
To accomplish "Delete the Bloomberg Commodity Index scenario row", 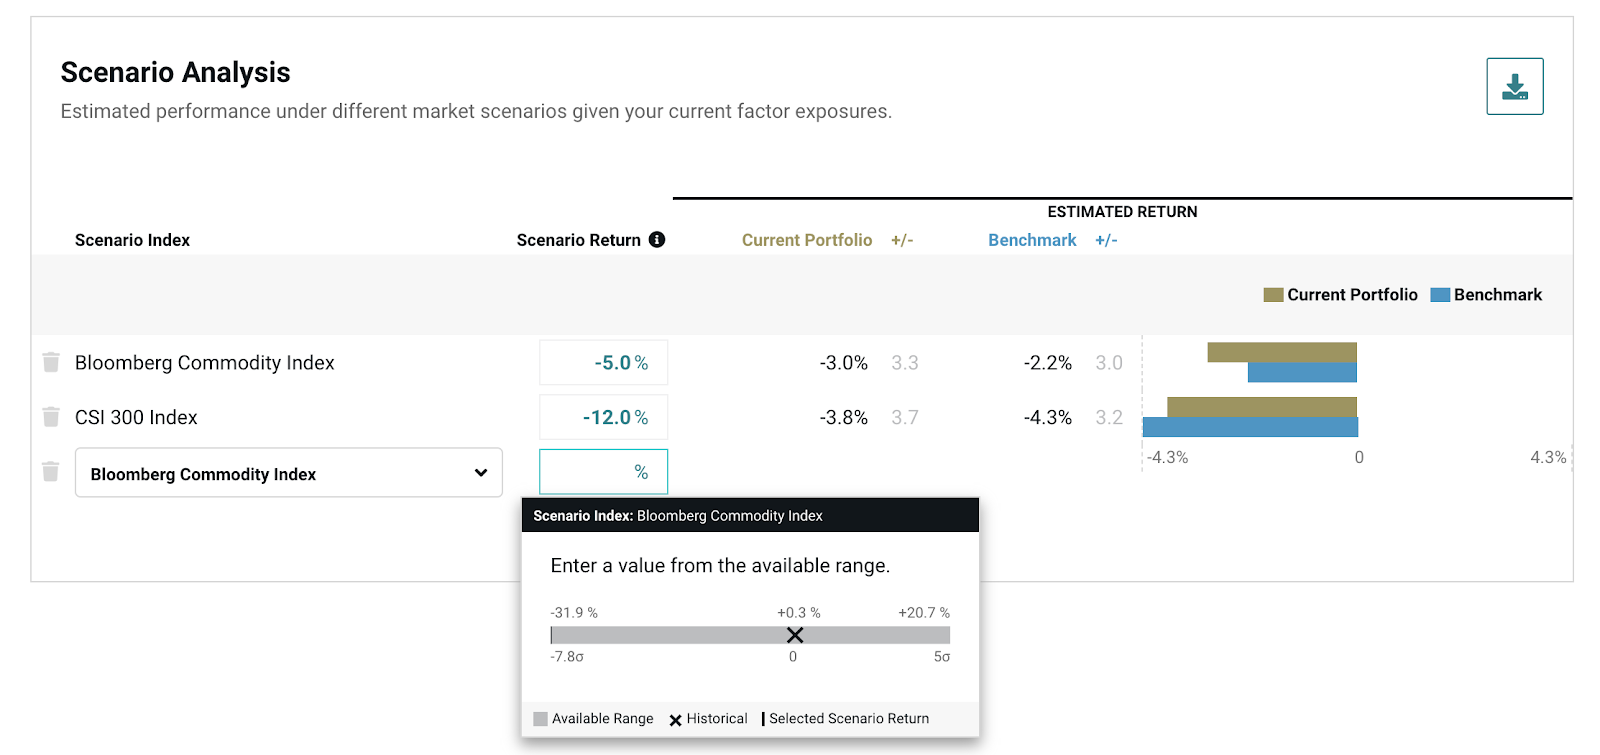I will pyautogui.click(x=51, y=362).
